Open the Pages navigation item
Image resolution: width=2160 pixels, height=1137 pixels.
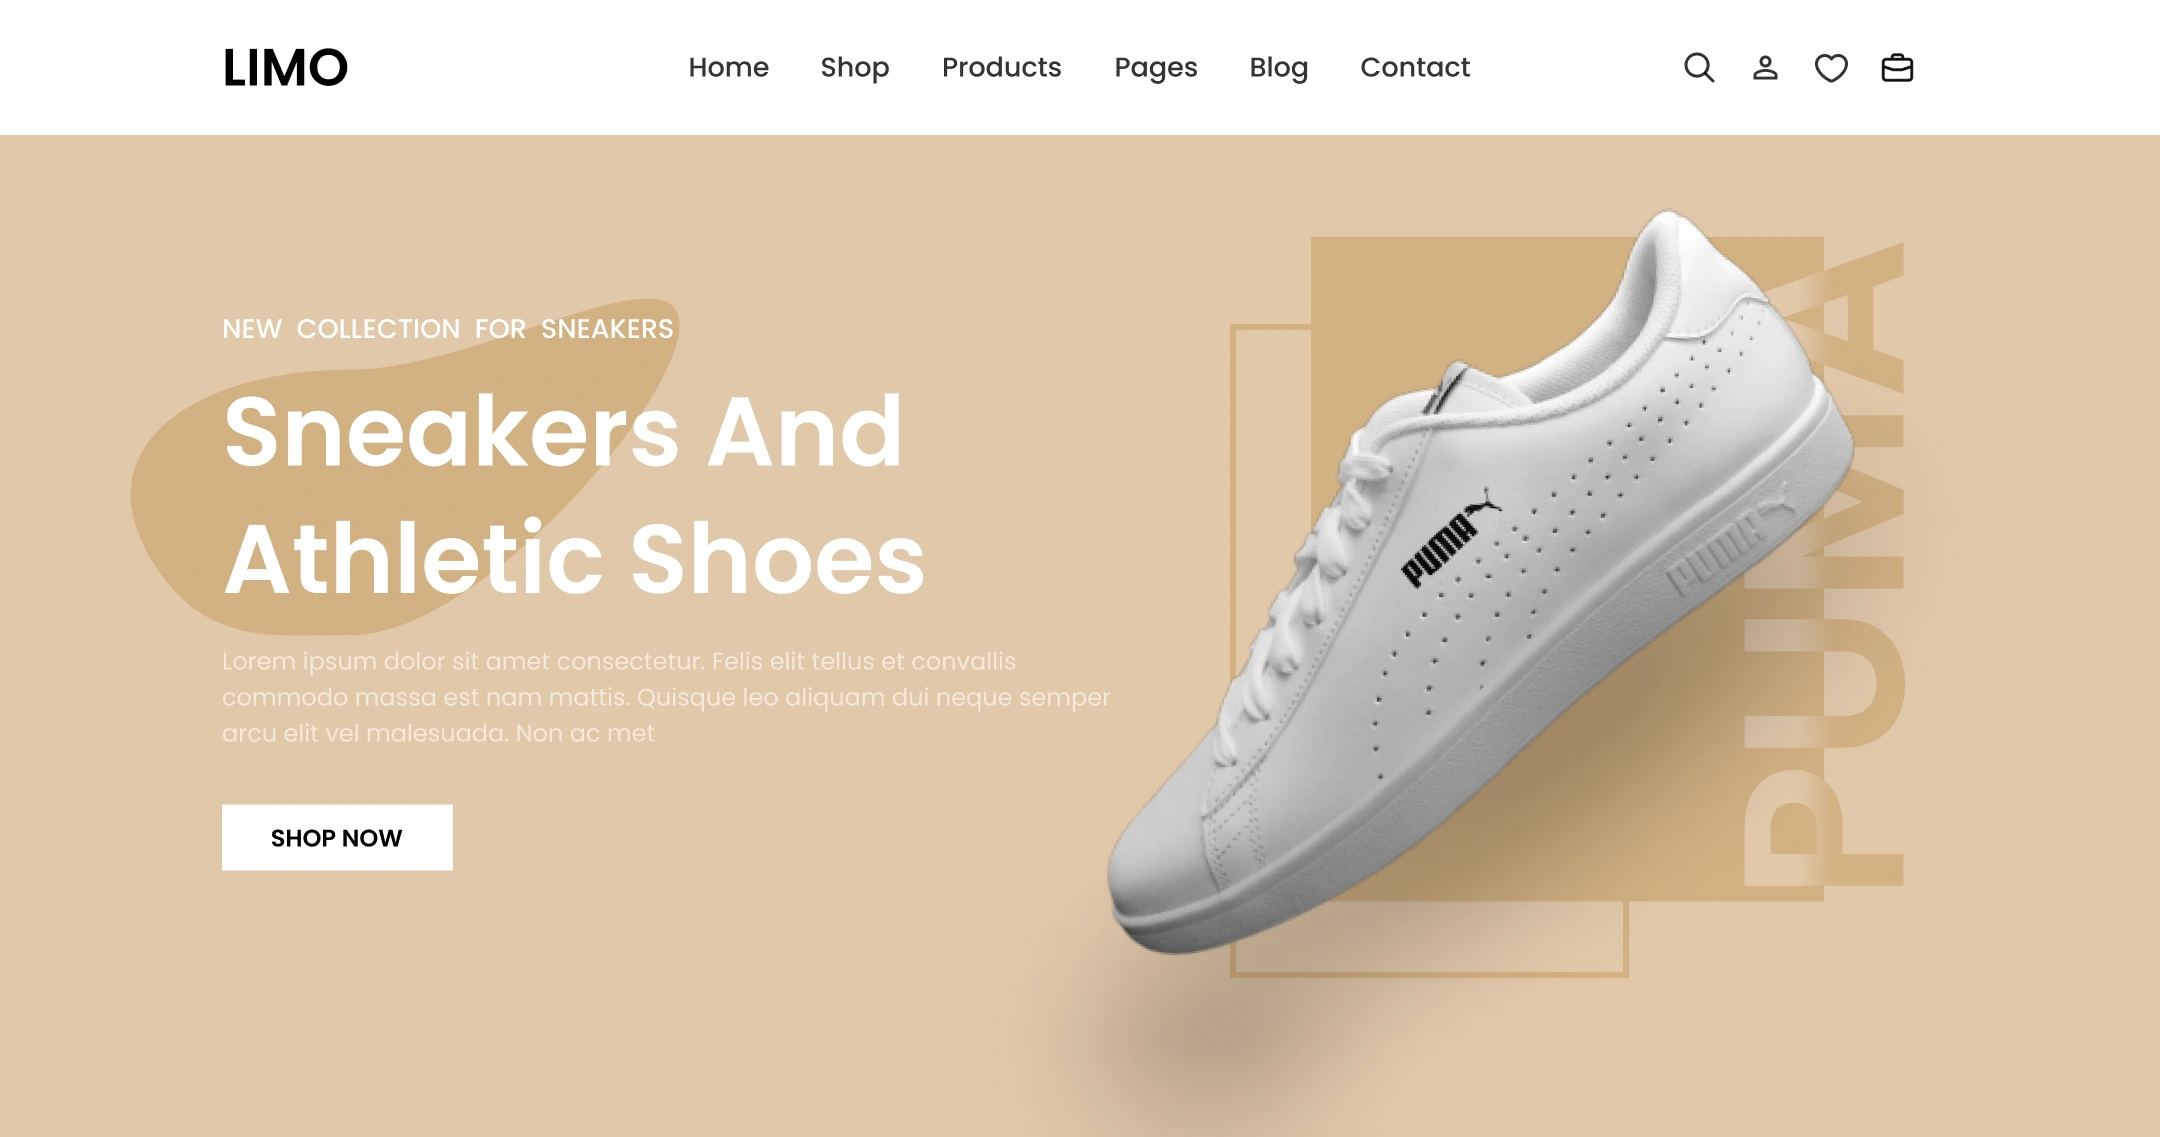[x=1156, y=67]
